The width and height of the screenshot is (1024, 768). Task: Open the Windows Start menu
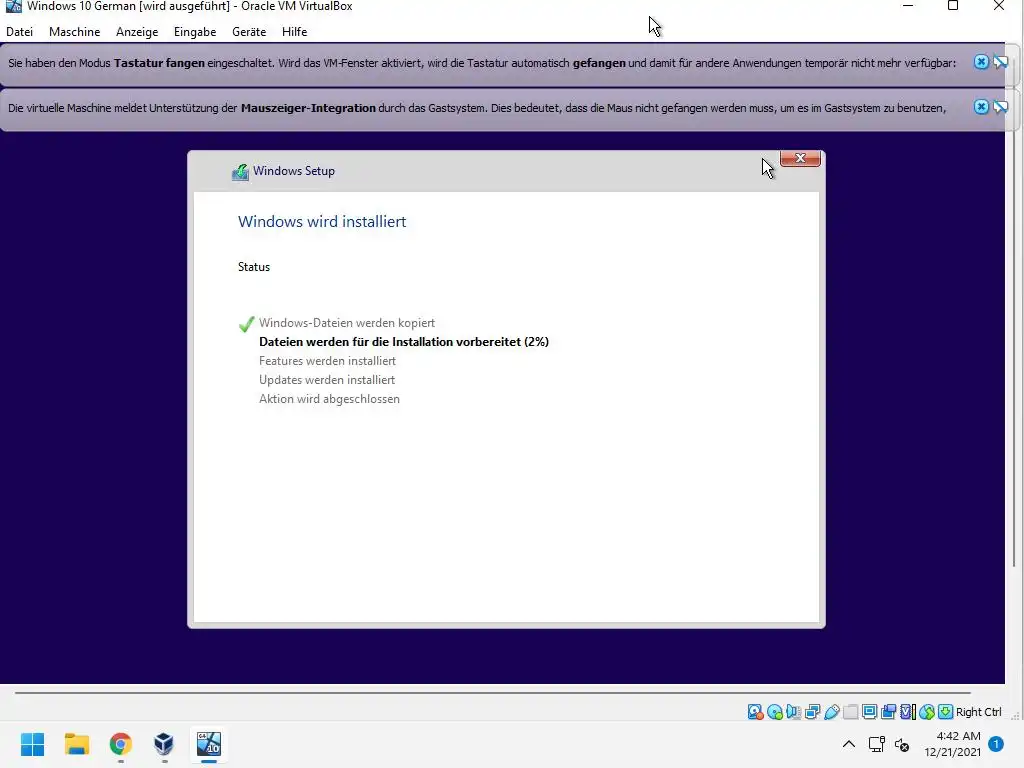tap(33, 744)
